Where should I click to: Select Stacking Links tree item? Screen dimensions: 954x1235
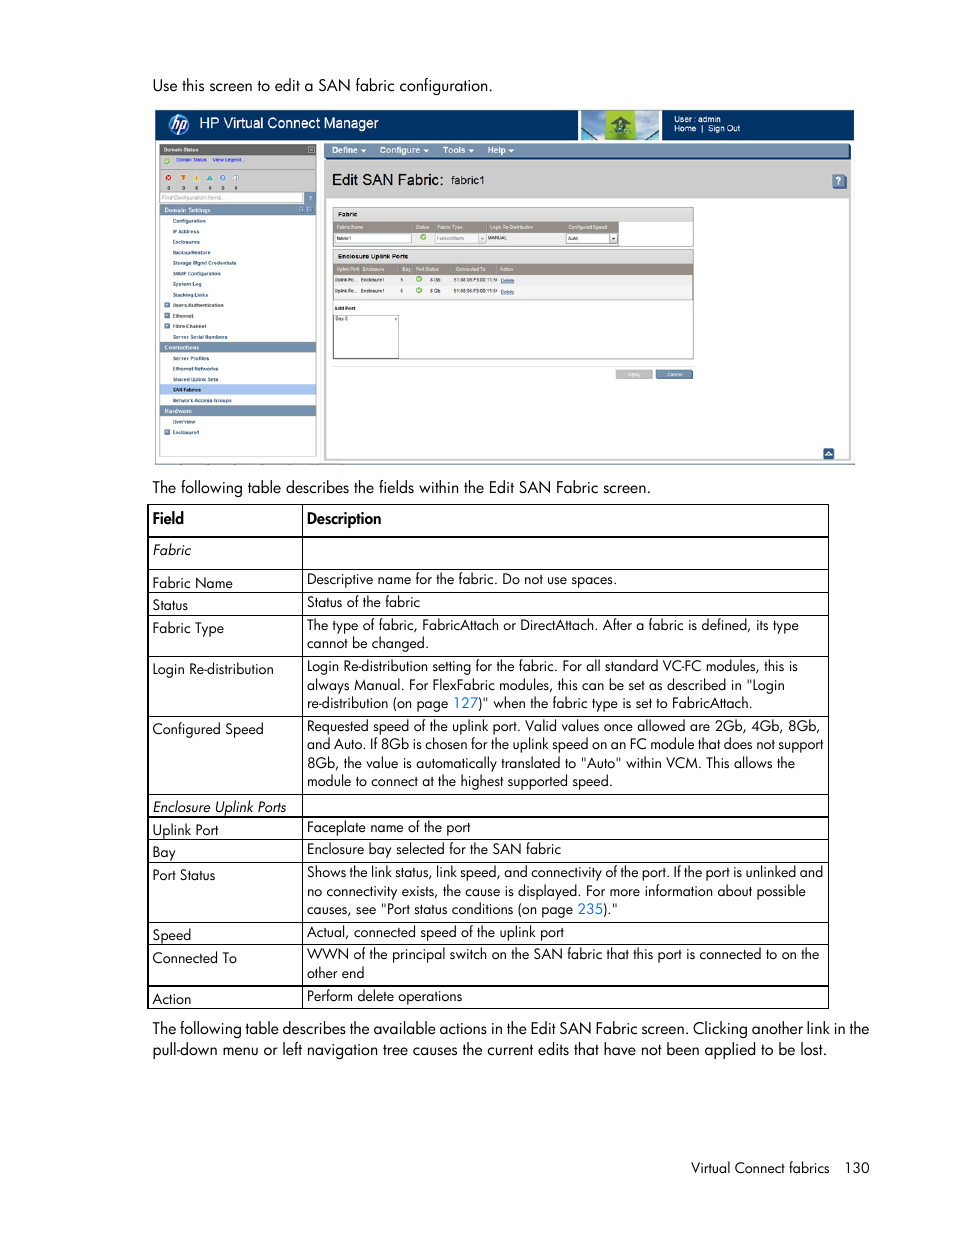[x=190, y=295]
